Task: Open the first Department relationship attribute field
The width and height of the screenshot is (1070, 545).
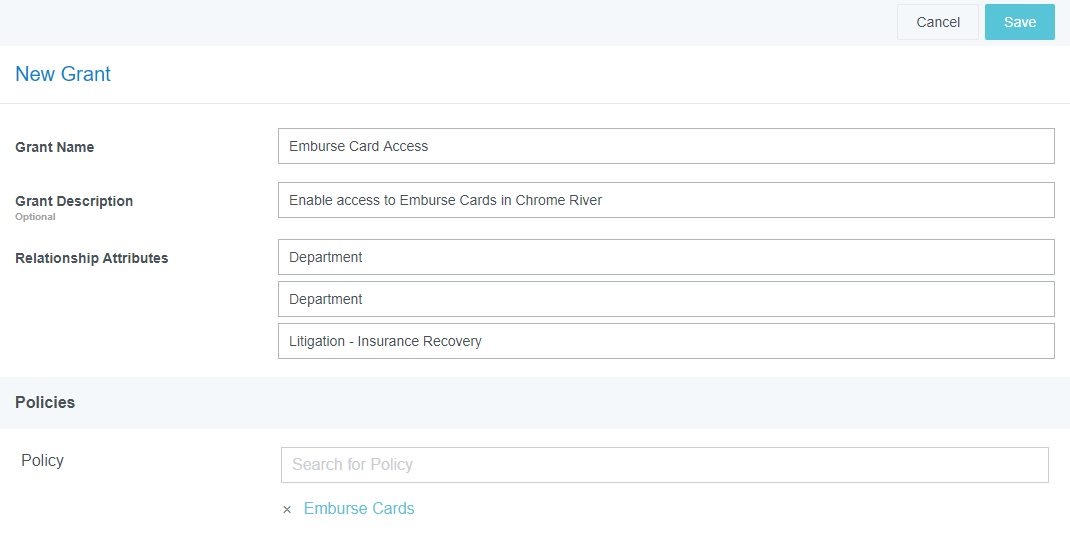Action: pyautogui.click(x=665, y=257)
